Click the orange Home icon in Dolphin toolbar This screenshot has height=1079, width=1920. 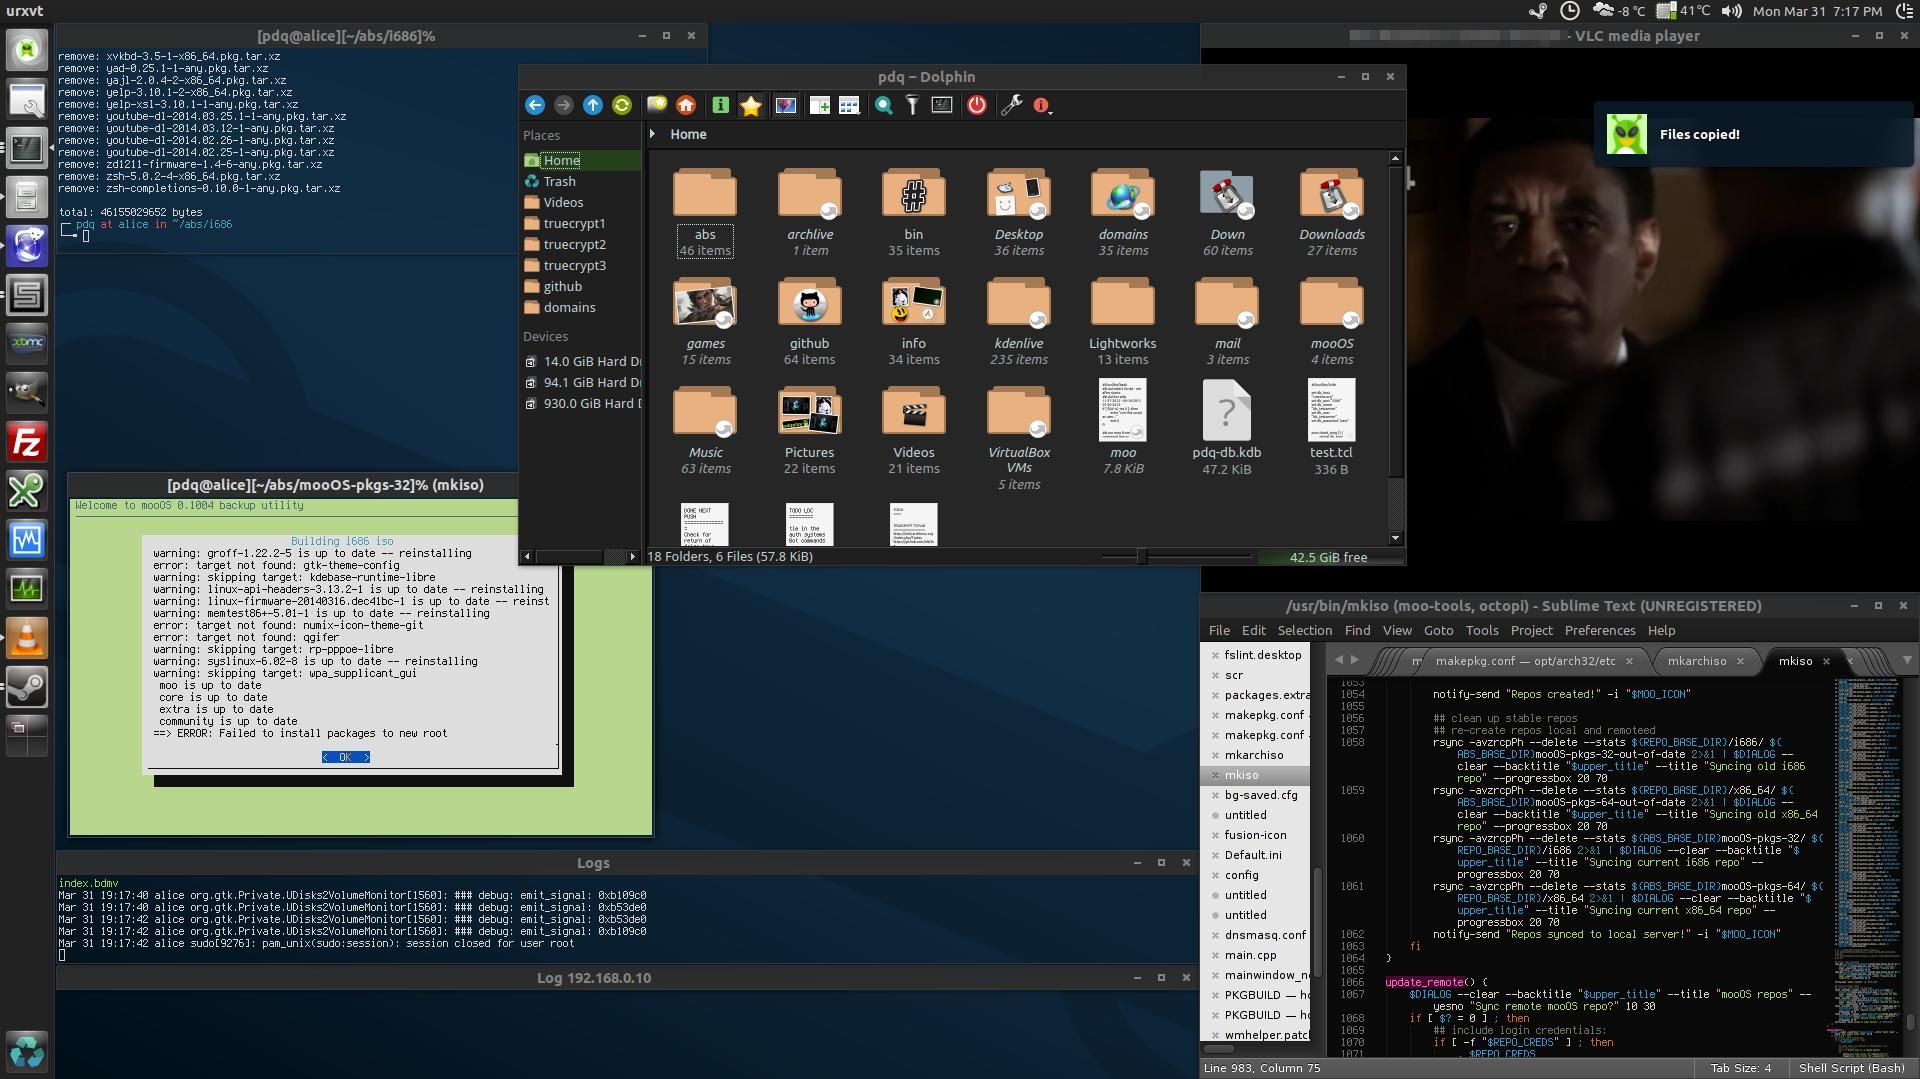point(686,105)
